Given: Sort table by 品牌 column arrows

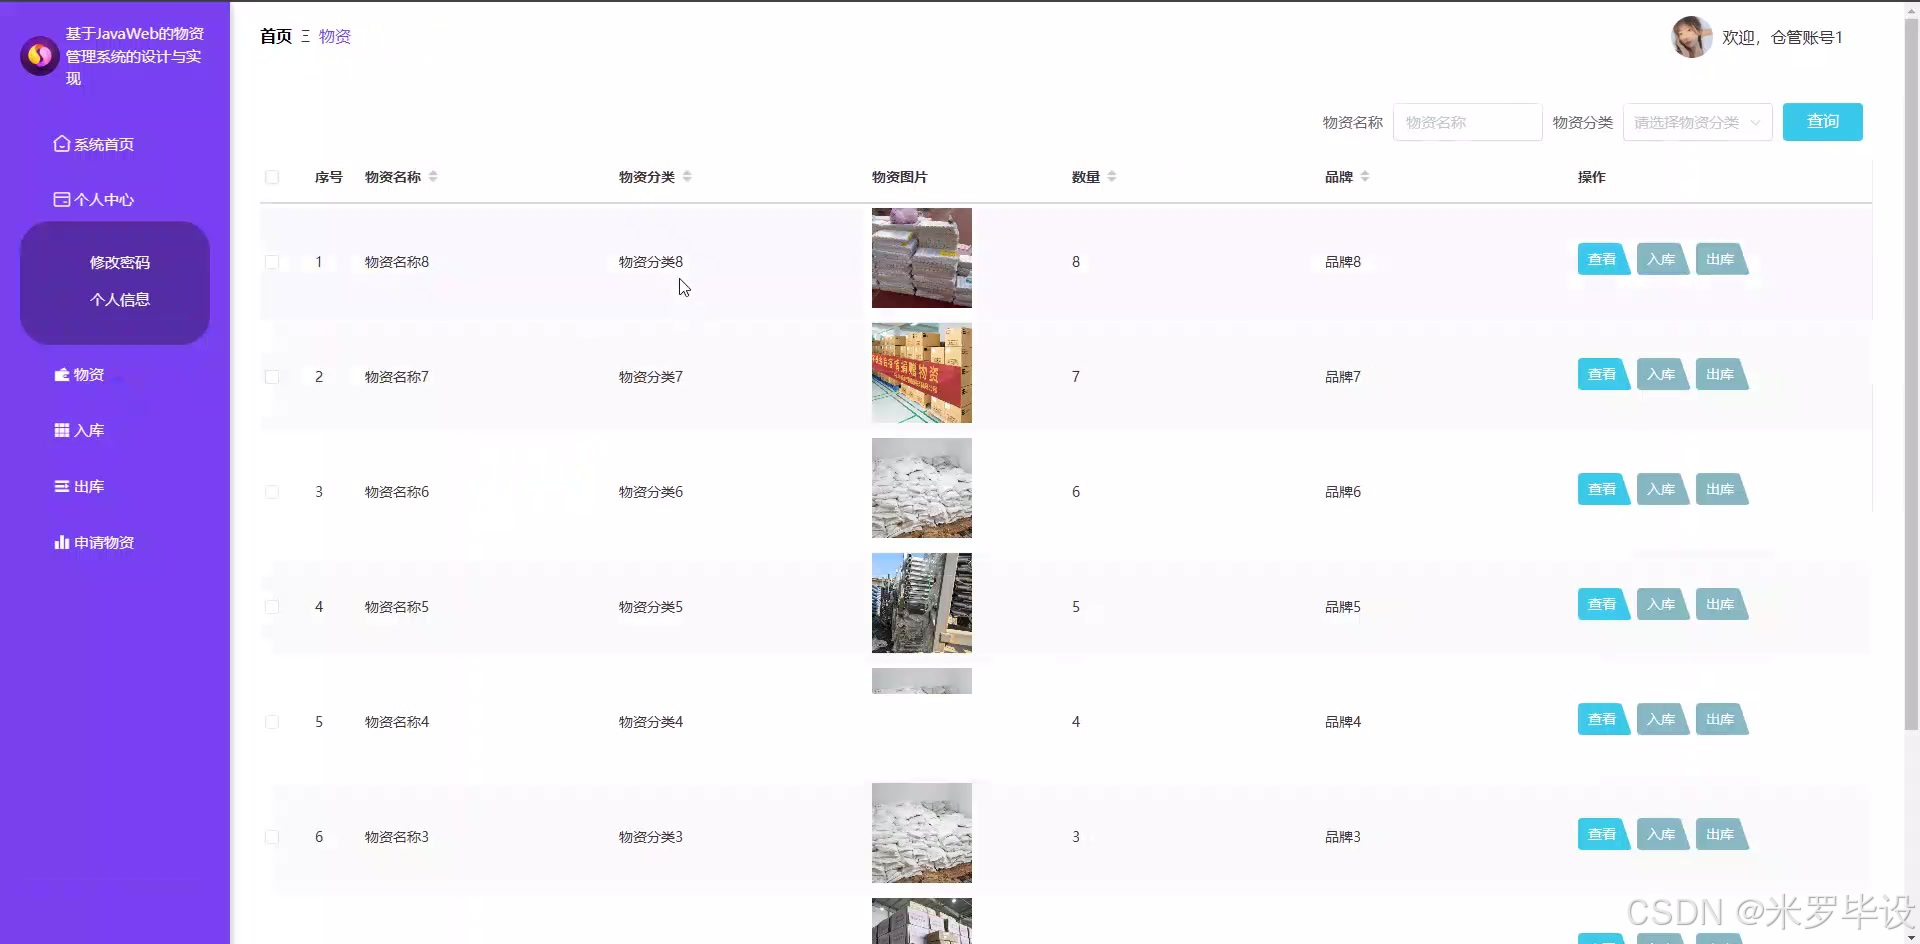Looking at the screenshot, I should coord(1365,177).
